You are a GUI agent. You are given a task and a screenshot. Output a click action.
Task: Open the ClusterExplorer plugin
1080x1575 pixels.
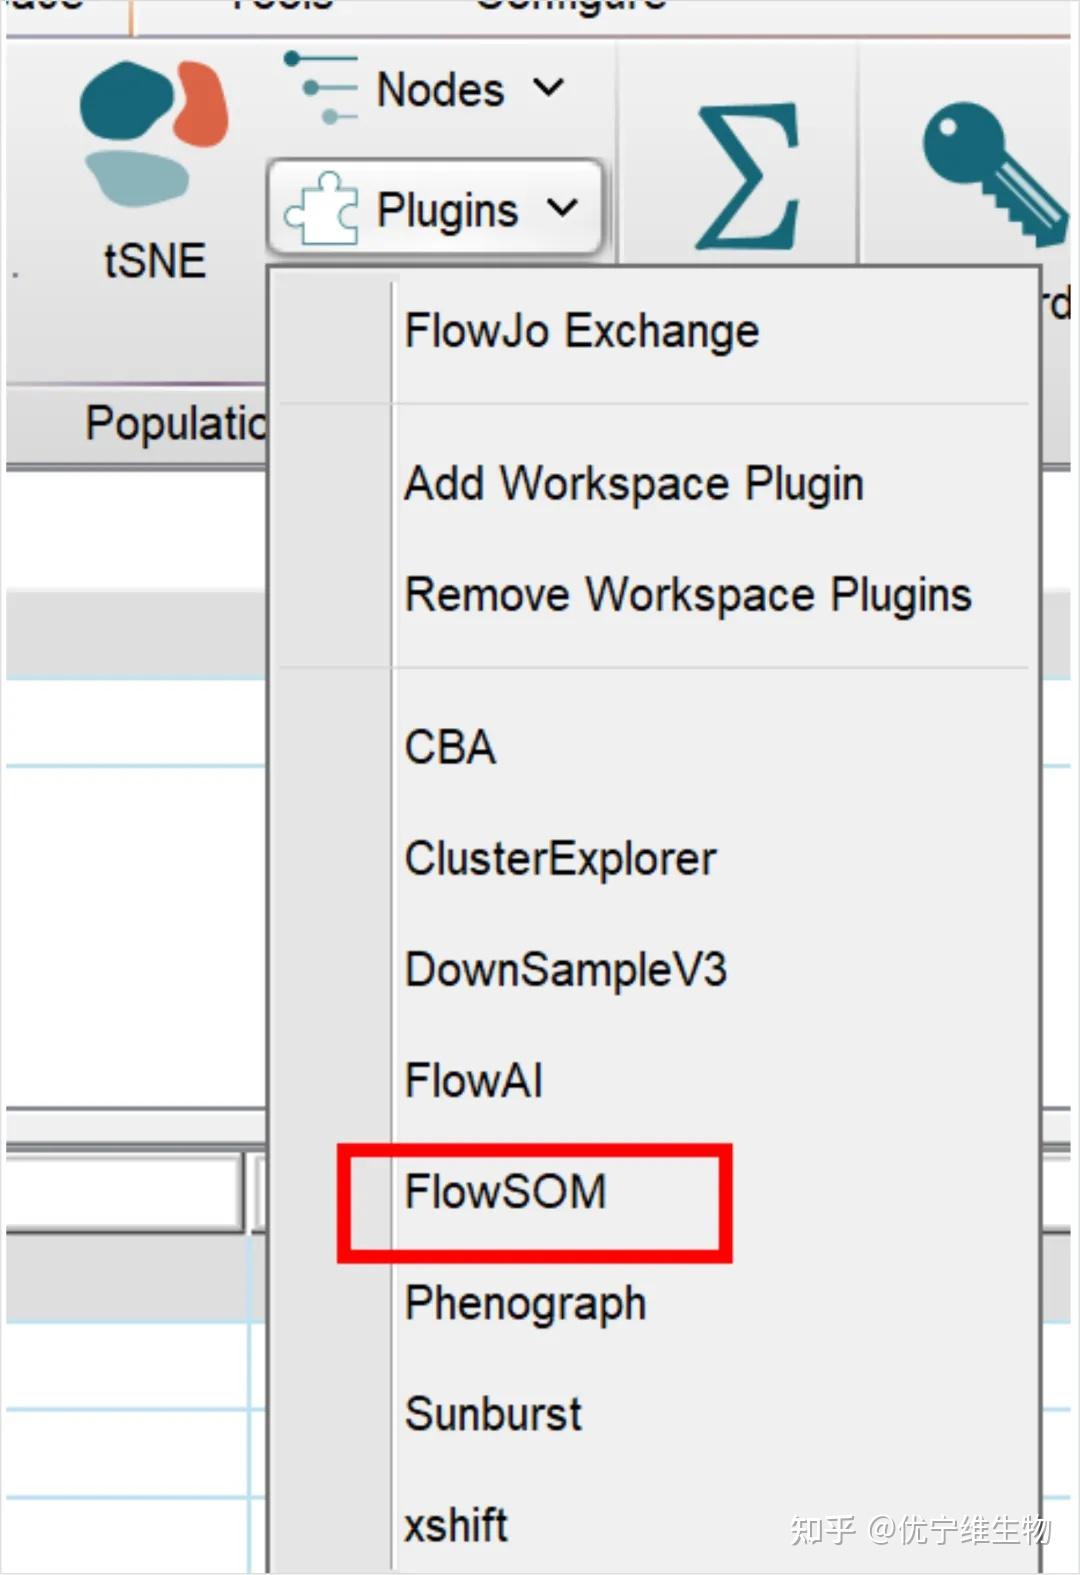560,859
